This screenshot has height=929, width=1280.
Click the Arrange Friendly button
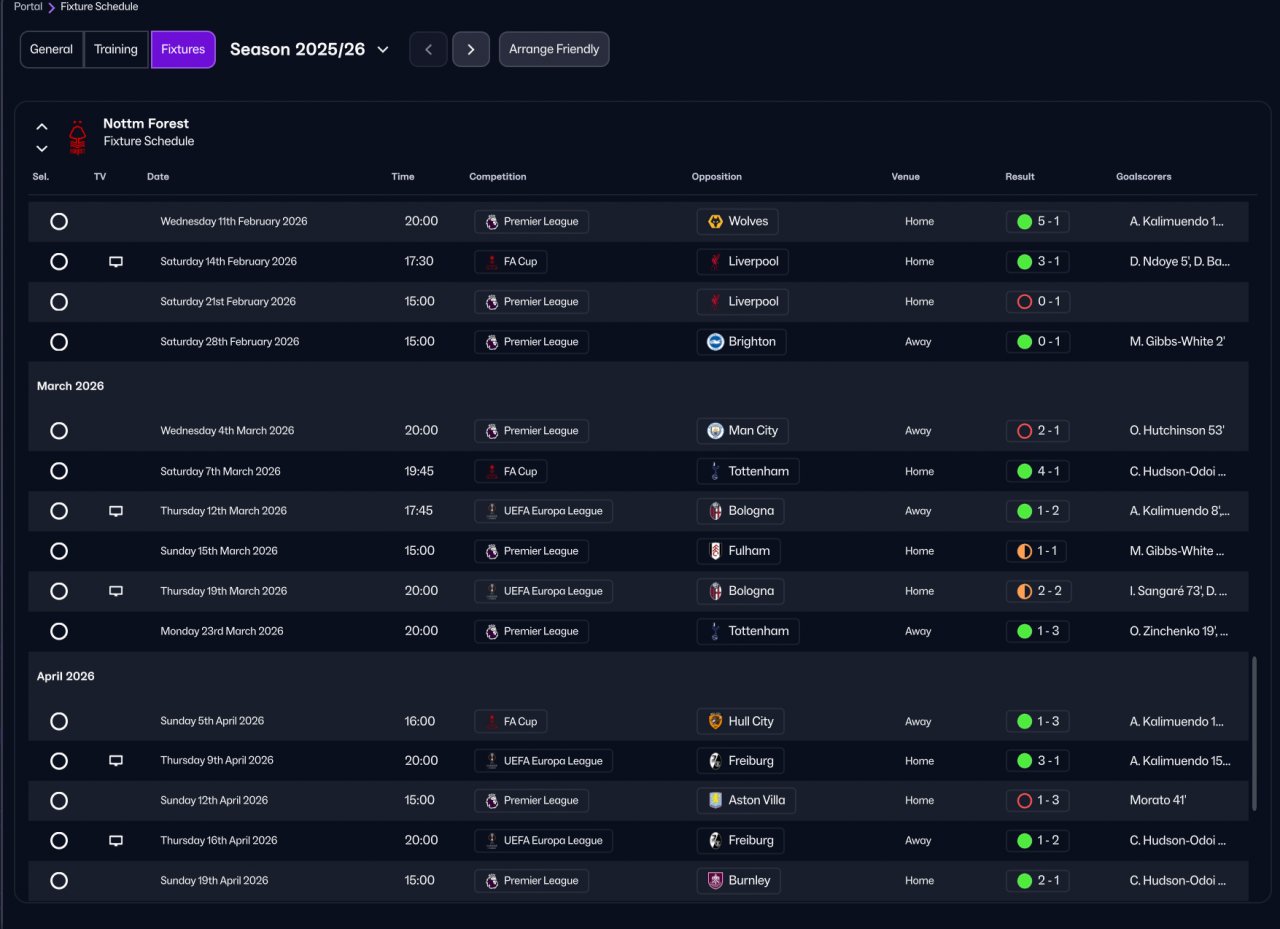554,49
